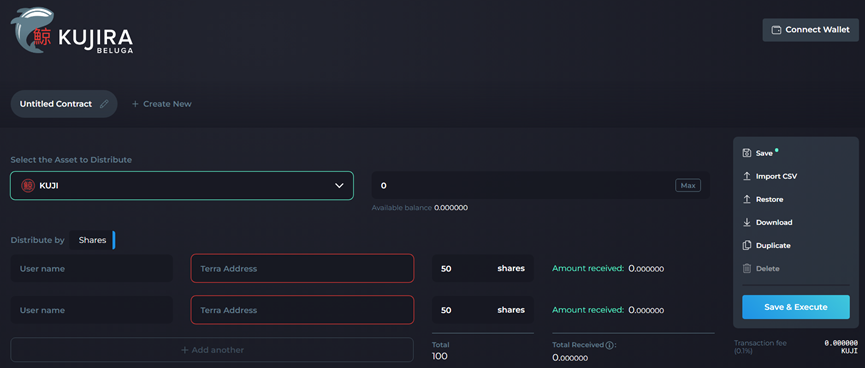Click the Duplicate copy icon

point(746,246)
